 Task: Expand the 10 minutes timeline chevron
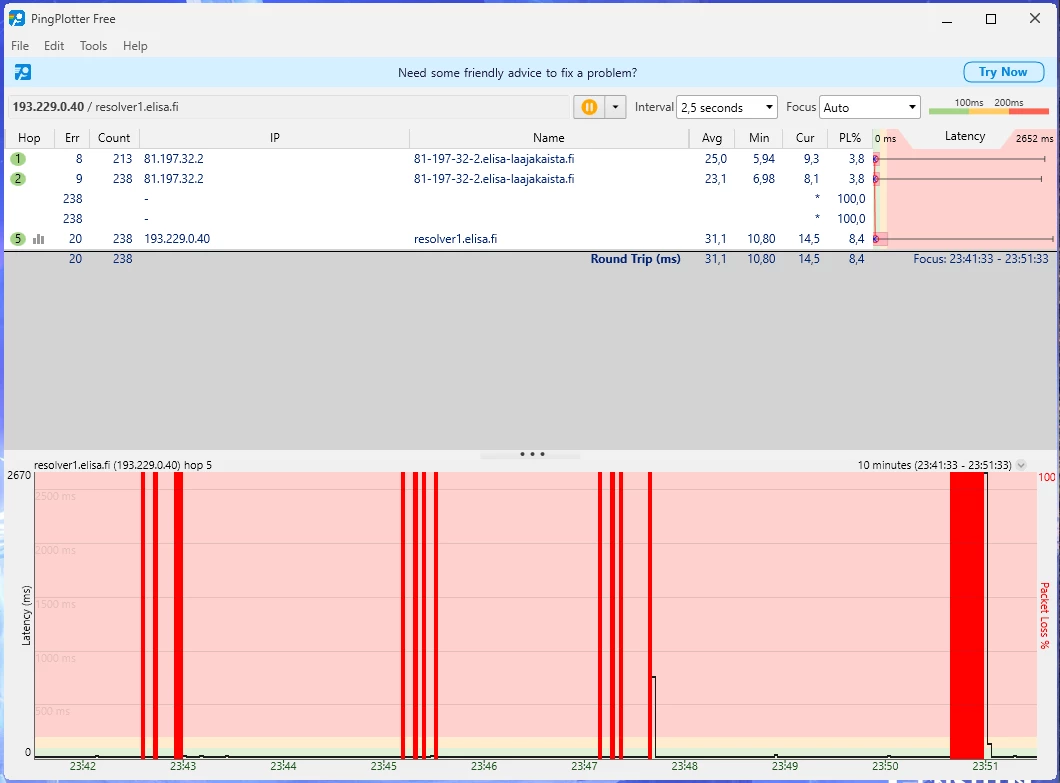pos(1021,465)
